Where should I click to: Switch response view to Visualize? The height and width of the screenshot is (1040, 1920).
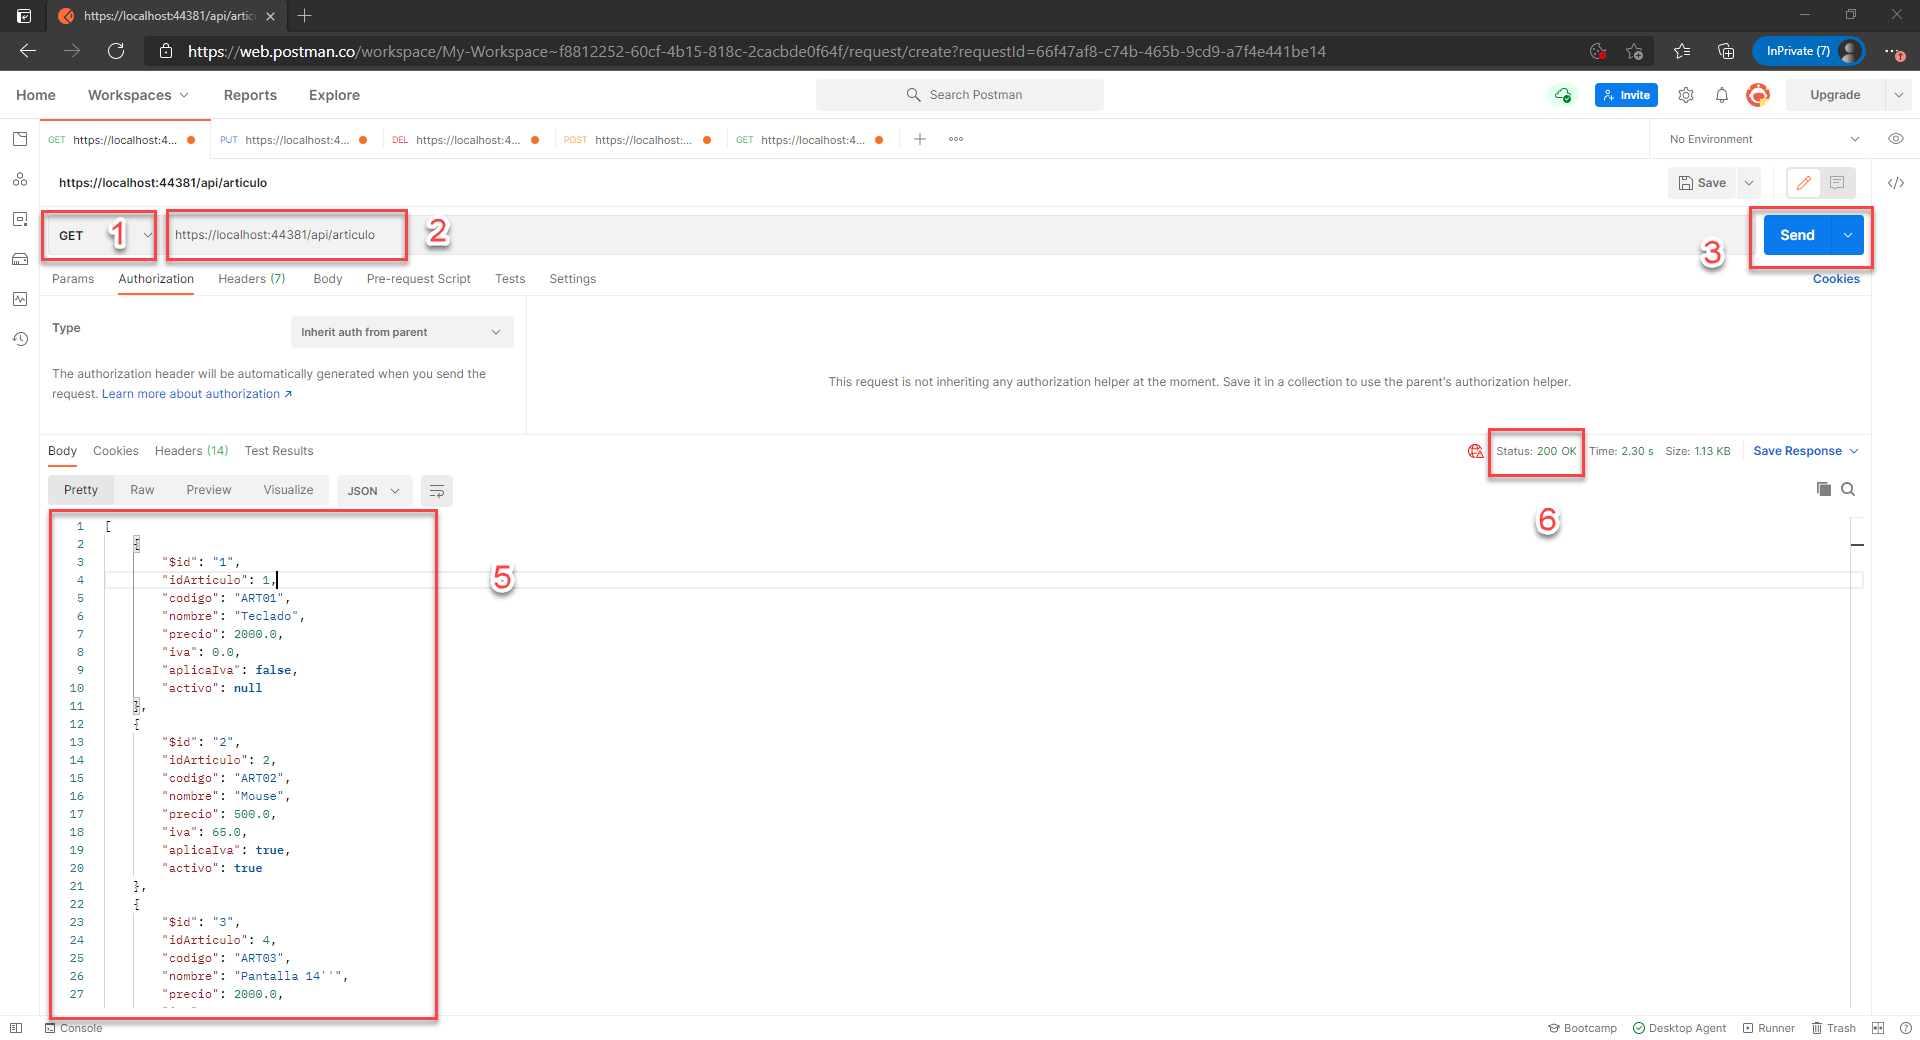click(288, 490)
